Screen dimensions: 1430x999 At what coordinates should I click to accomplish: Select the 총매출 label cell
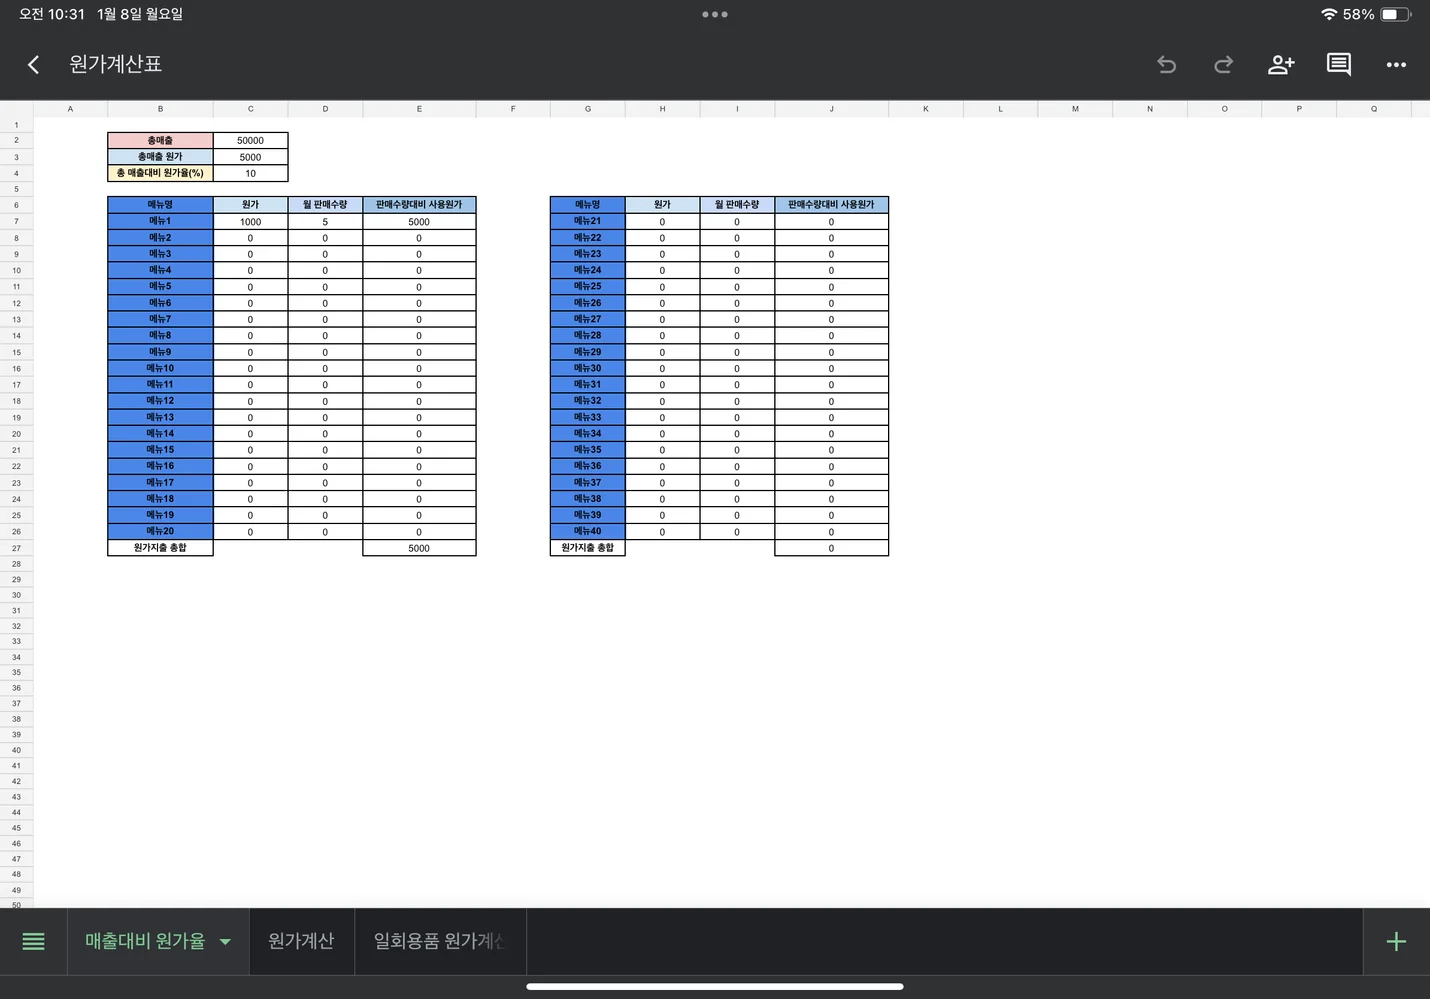[160, 141]
